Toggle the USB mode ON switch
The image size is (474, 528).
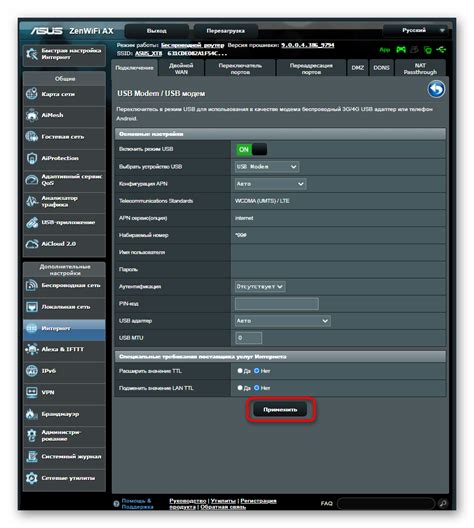point(251,150)
